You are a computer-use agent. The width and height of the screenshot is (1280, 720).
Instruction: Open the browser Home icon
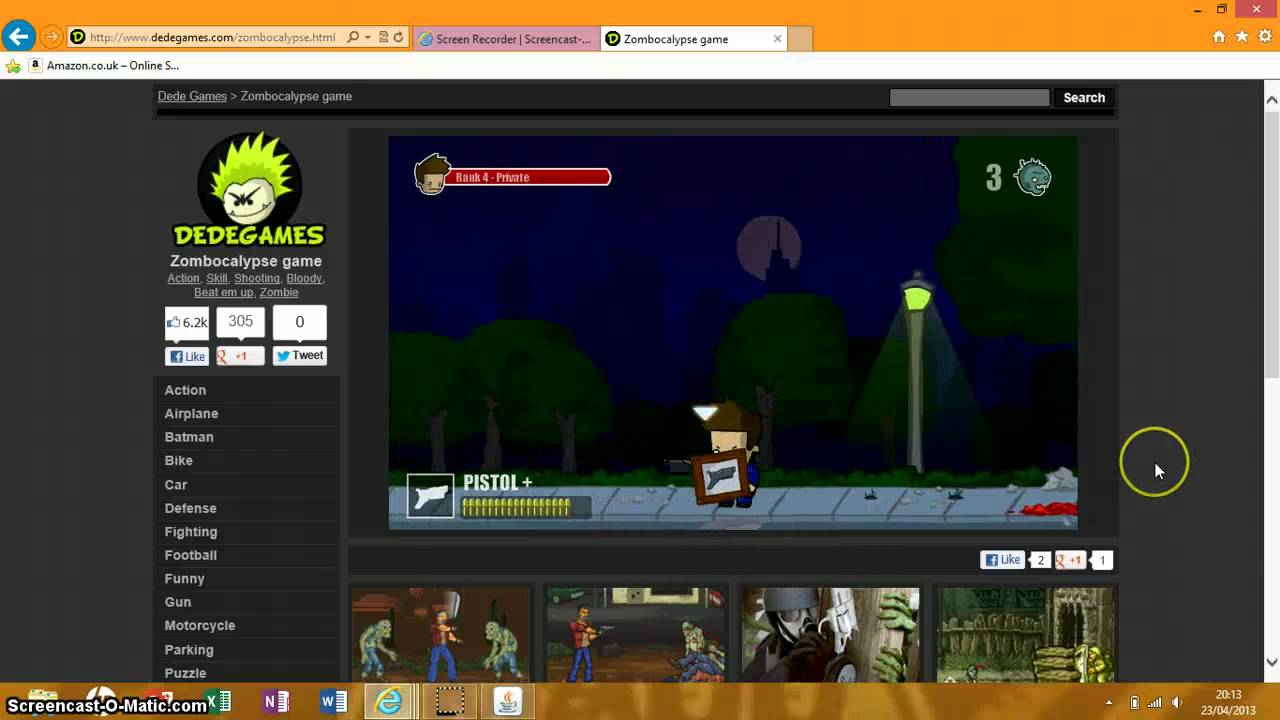click(x=1218, y=37)
